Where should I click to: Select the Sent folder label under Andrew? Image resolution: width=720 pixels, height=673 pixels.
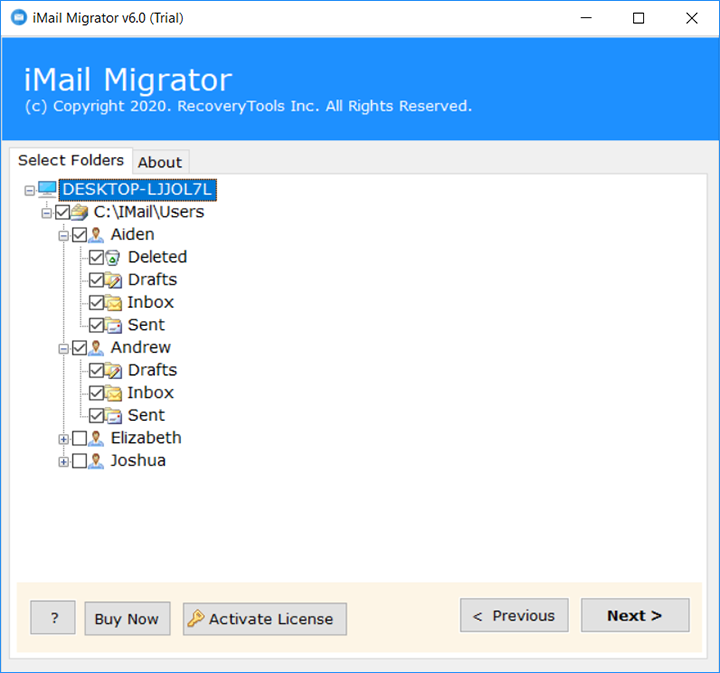coord(146,415)
